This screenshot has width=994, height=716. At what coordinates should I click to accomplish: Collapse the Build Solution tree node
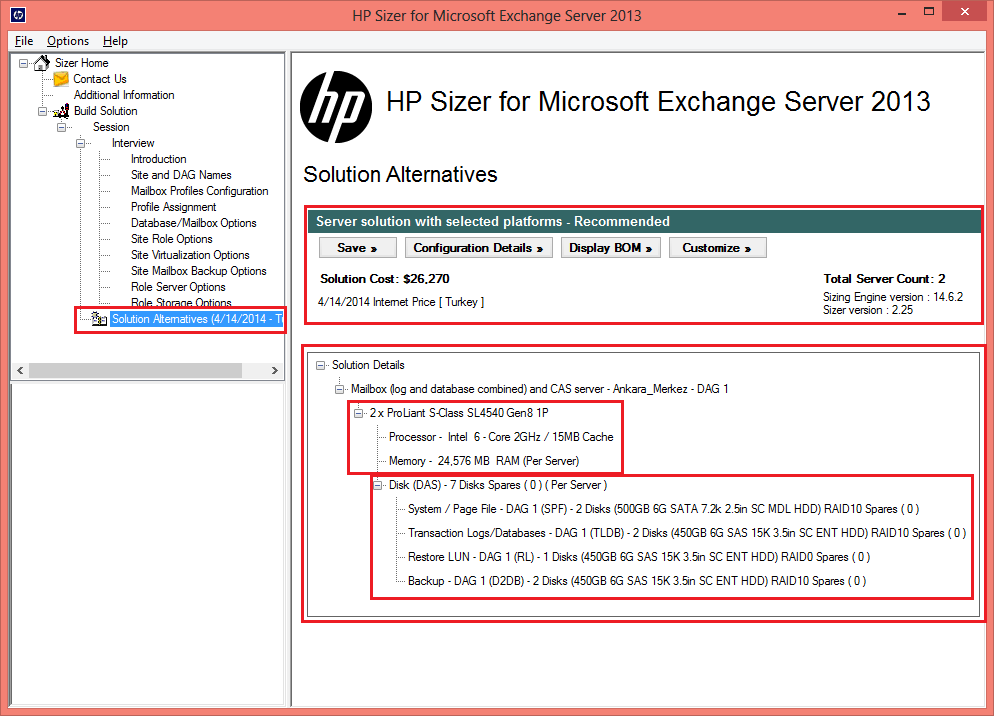coord(42,111)
